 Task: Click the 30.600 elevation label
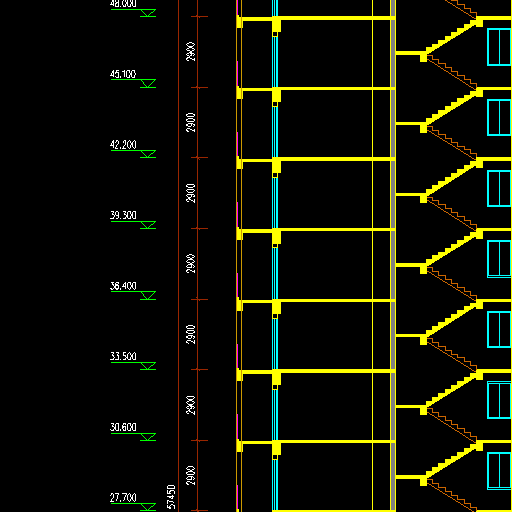click(x=123, y=427)
